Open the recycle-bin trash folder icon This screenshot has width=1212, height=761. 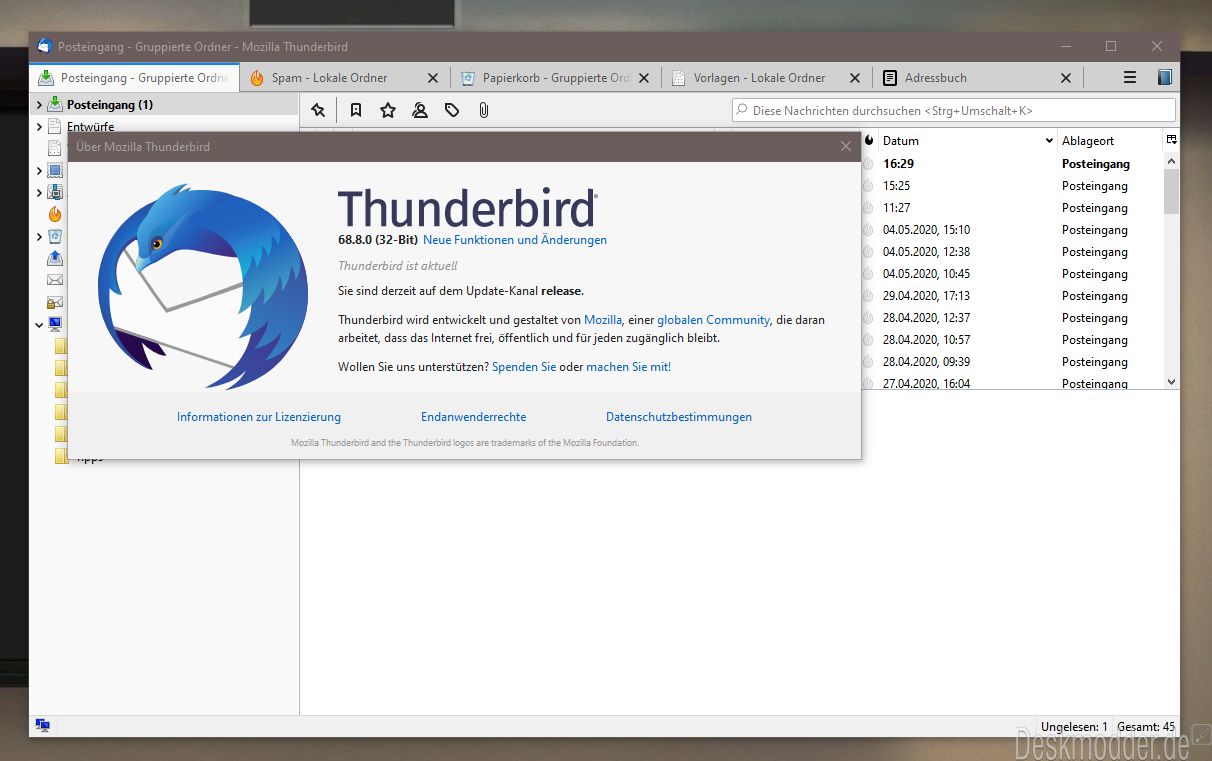[x=55, y=236]
